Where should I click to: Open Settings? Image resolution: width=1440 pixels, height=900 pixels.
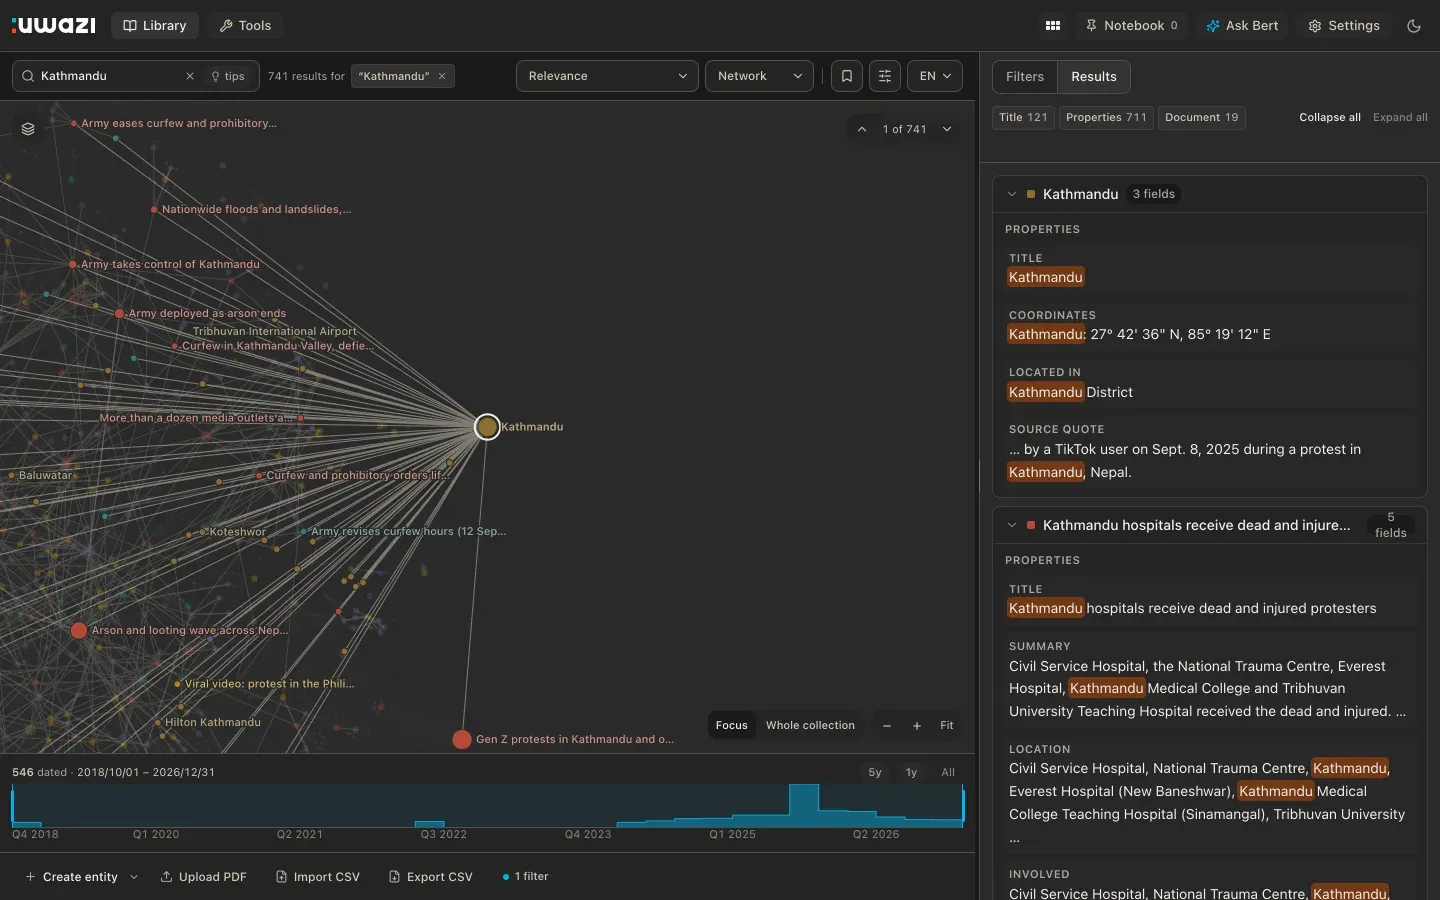1344,26
